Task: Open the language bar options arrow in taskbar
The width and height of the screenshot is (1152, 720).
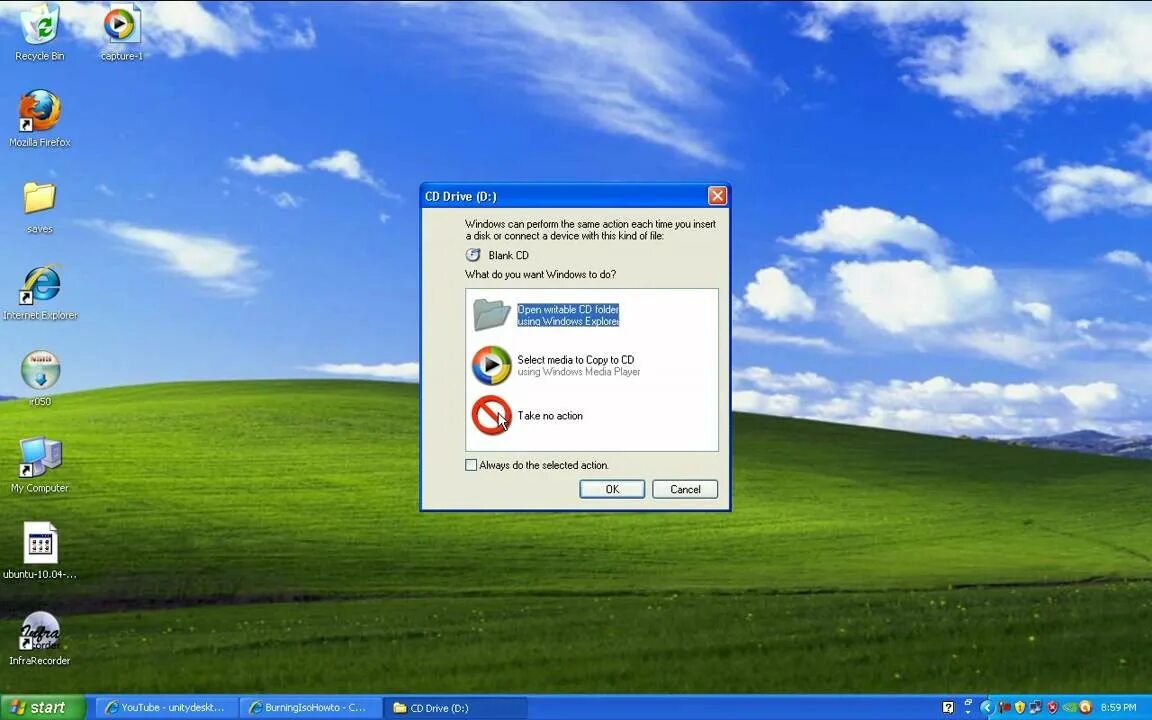Action: [x=968, y=712]
